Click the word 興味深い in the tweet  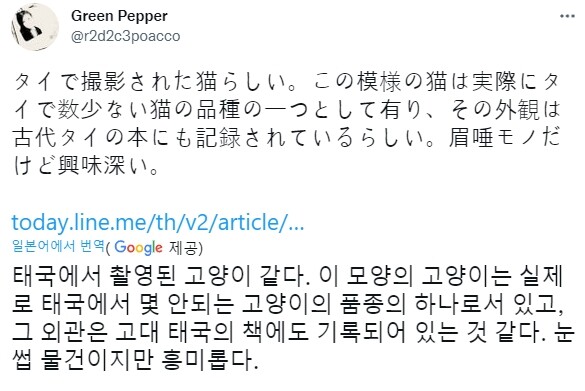(103, 166)
